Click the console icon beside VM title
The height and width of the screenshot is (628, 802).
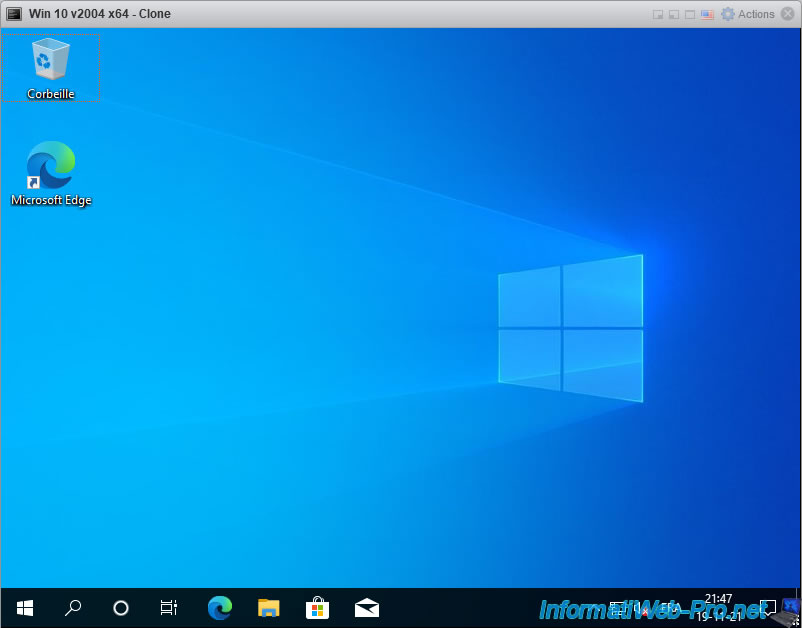14,14
